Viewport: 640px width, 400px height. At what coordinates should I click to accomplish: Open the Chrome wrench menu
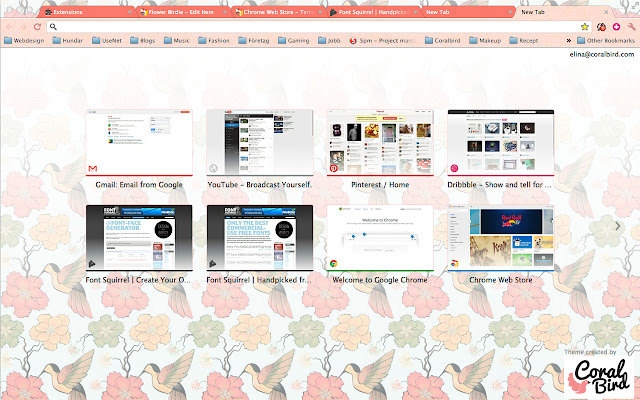click(x=631, y=27)
